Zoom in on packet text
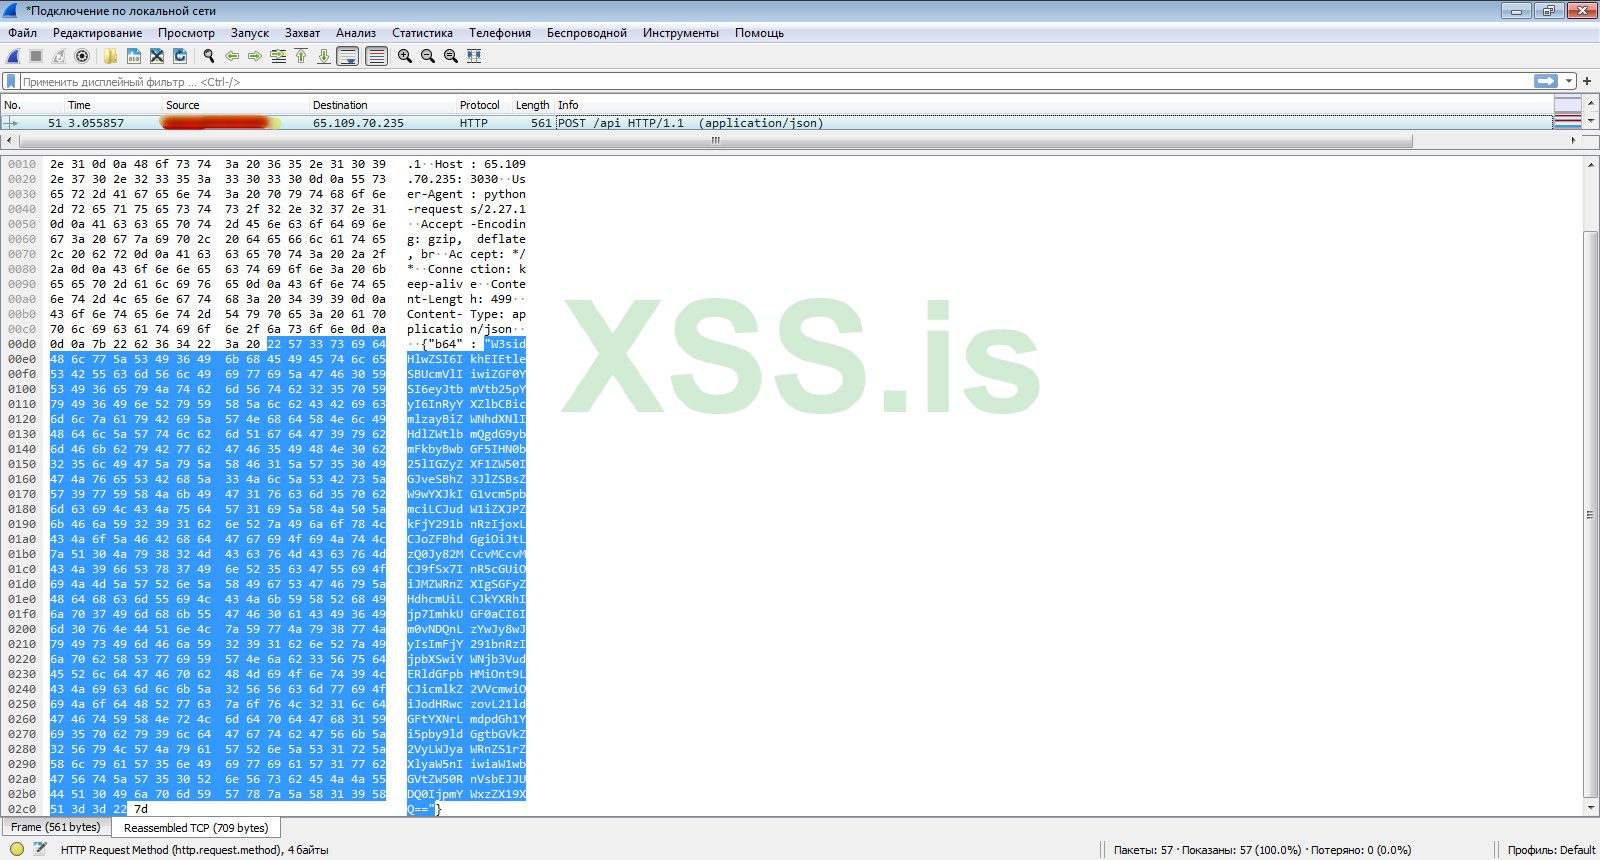Screen dimensions: 1600x860 pyautogui.click(x=405, y=56)
